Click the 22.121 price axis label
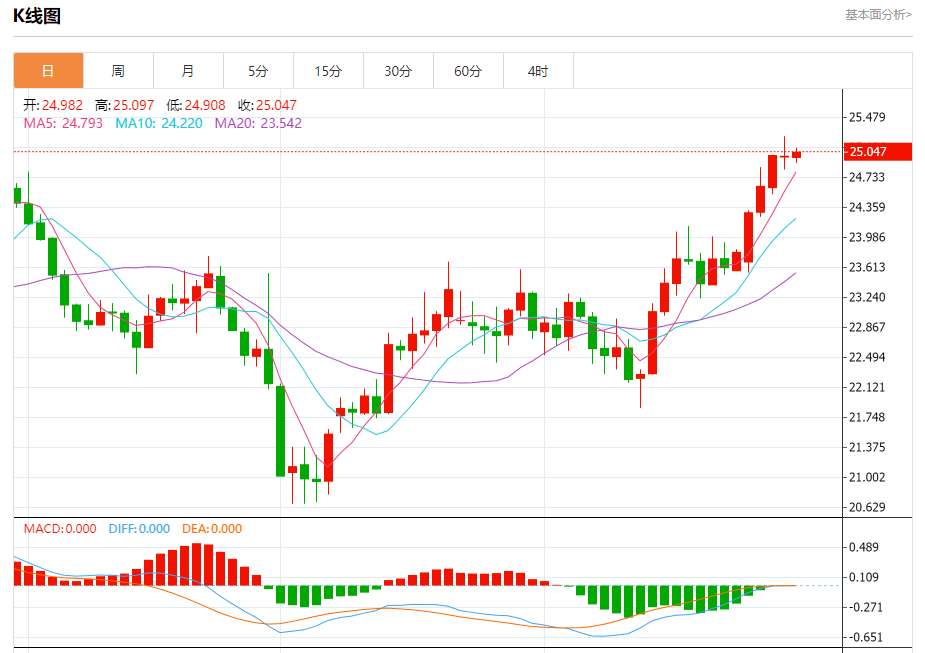 [867, 387]
